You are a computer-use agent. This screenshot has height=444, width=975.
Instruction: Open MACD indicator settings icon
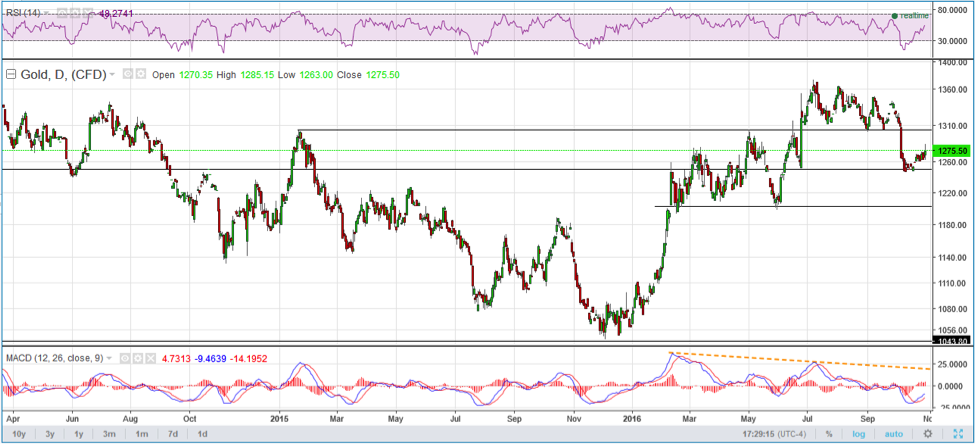tap(139, 358)
